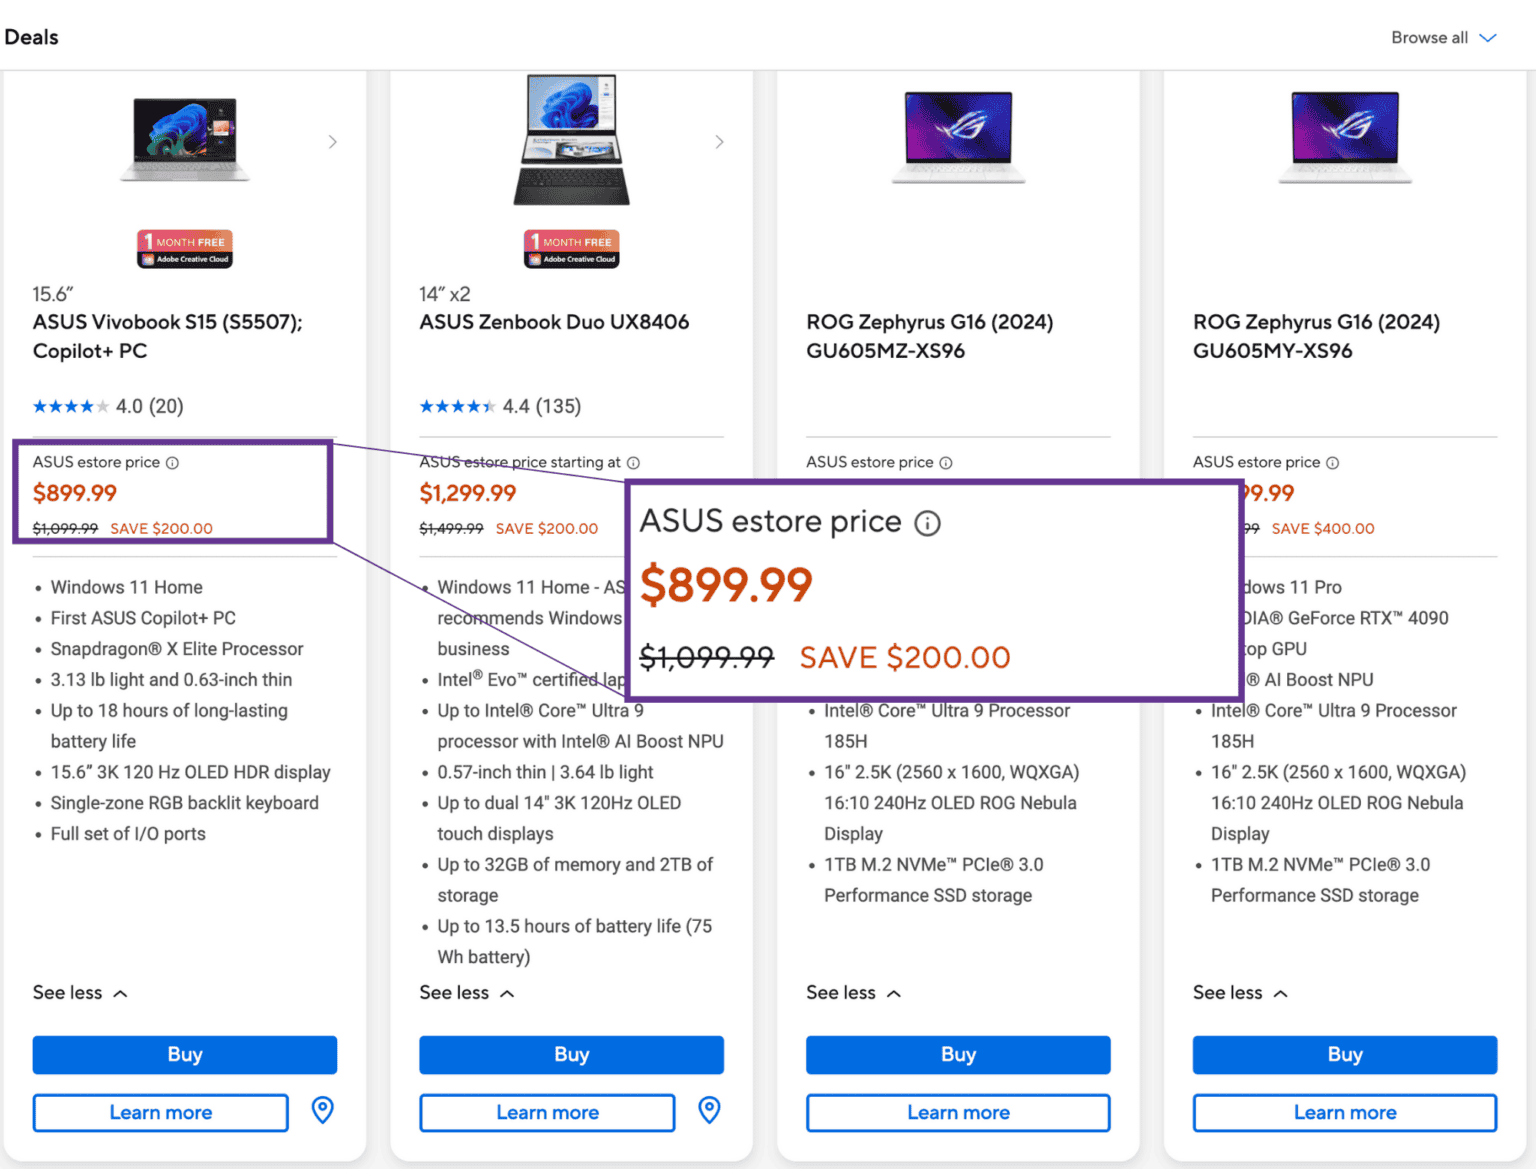Click the info icon in the enlarged price callout

(x=929, y=522)
